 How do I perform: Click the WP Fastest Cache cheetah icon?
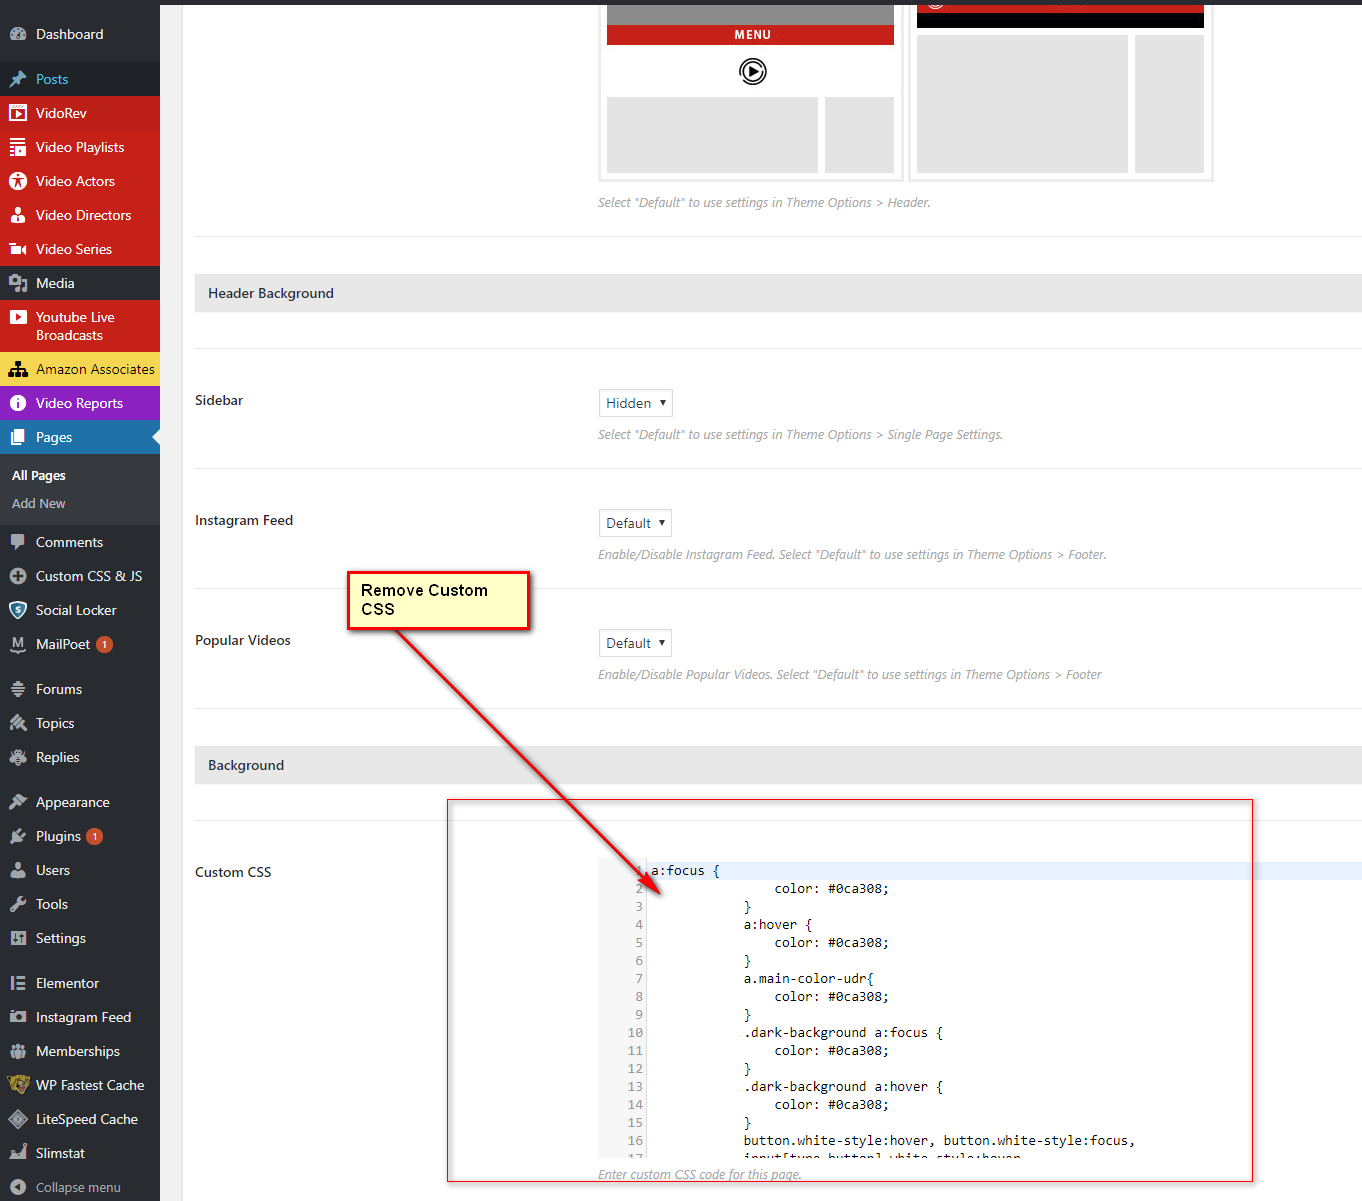coord(18,1085)
